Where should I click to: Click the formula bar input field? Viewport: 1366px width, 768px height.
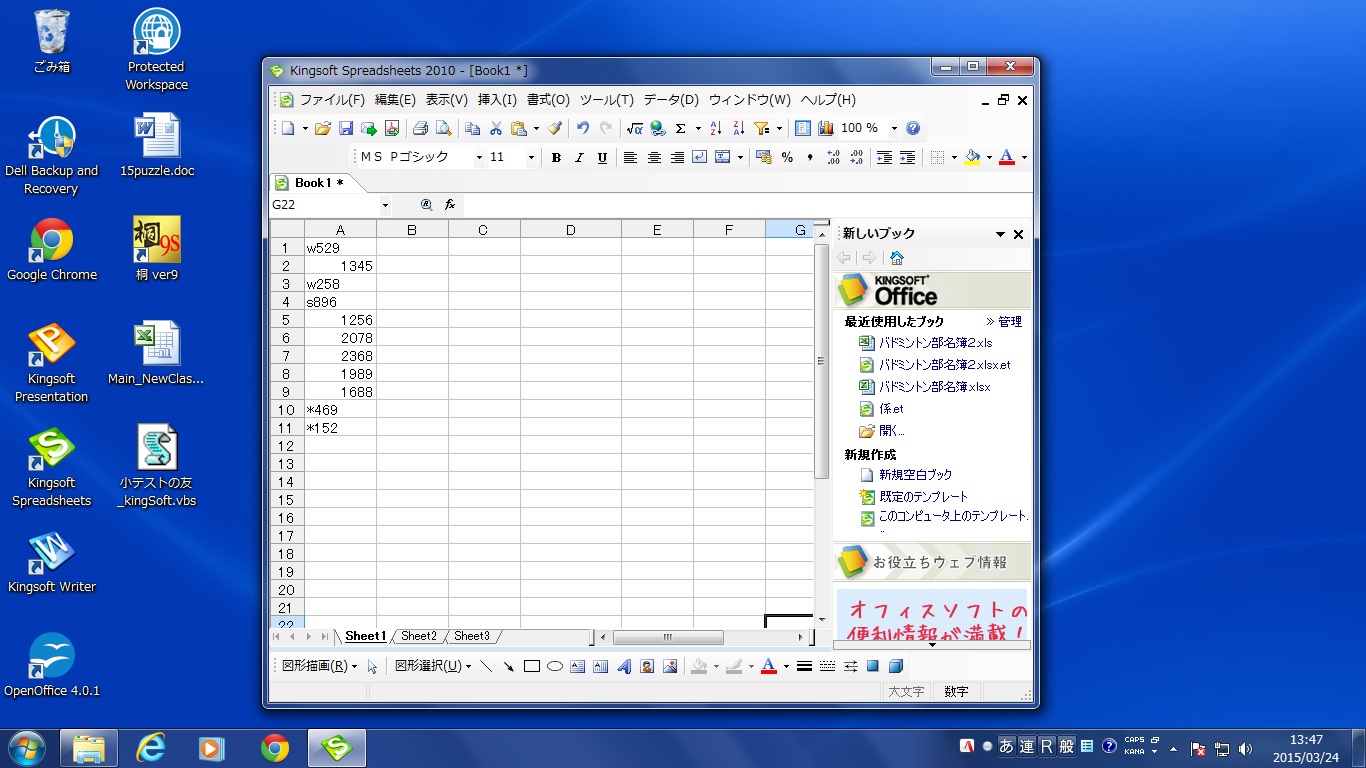(x=747, y=205)
